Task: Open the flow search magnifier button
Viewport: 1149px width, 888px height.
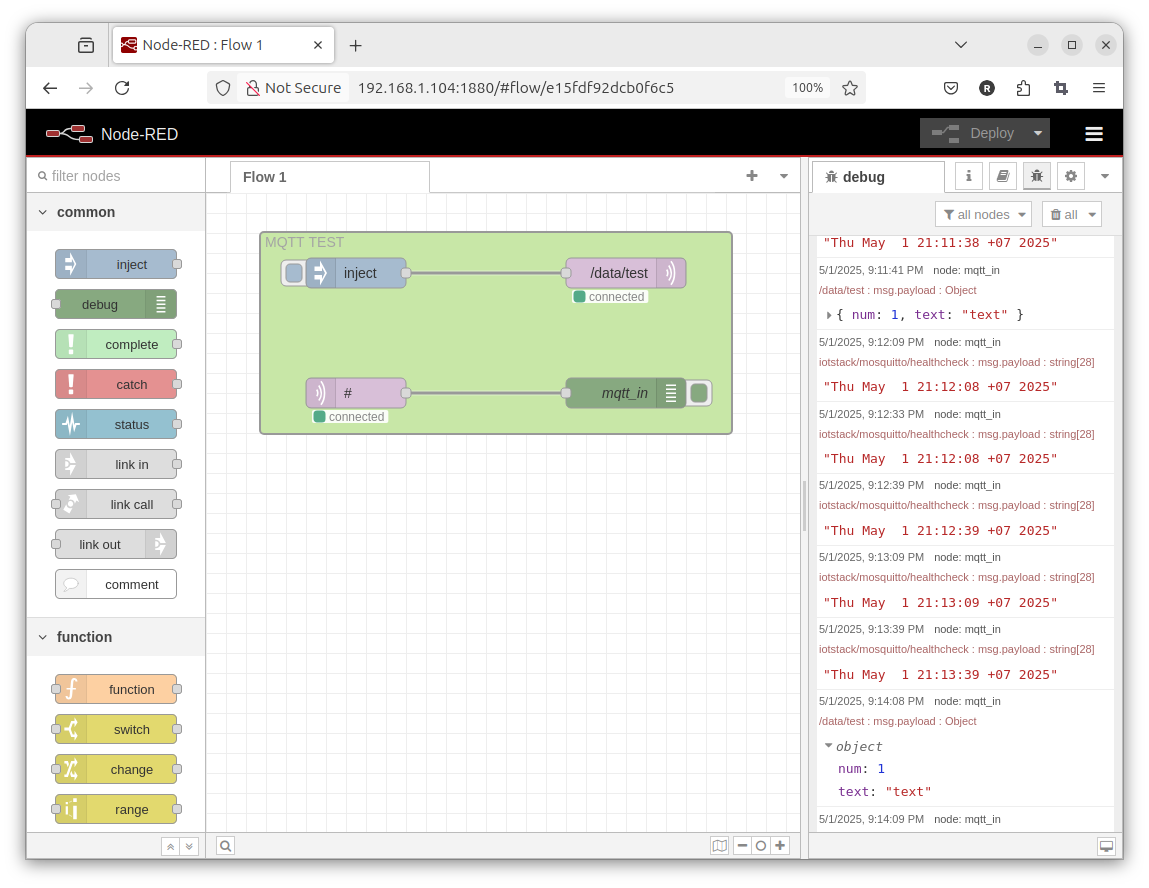Action: 226,846
